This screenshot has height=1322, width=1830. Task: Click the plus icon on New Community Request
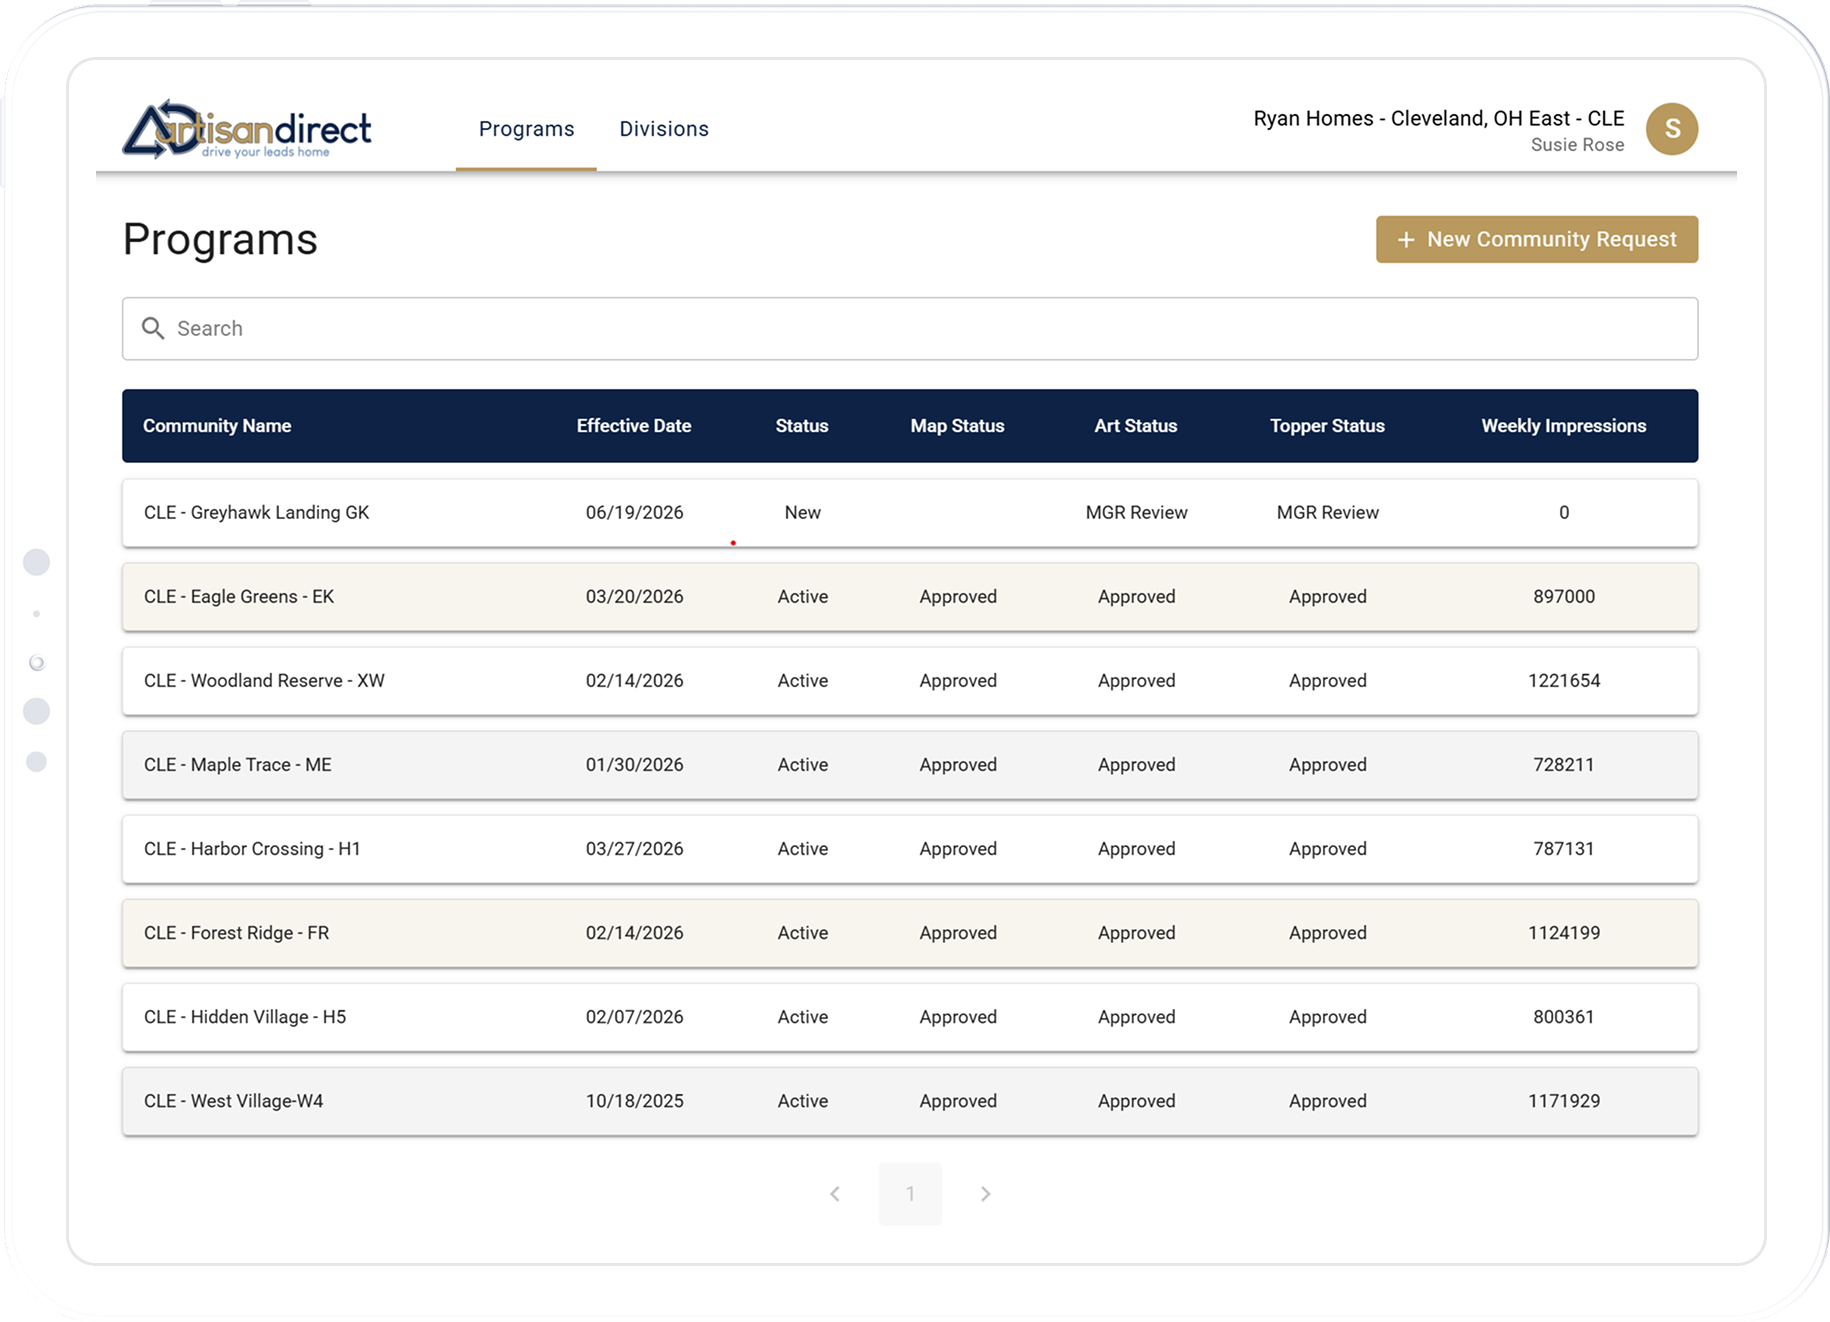pyautogui.click(x=1405, y=240)
